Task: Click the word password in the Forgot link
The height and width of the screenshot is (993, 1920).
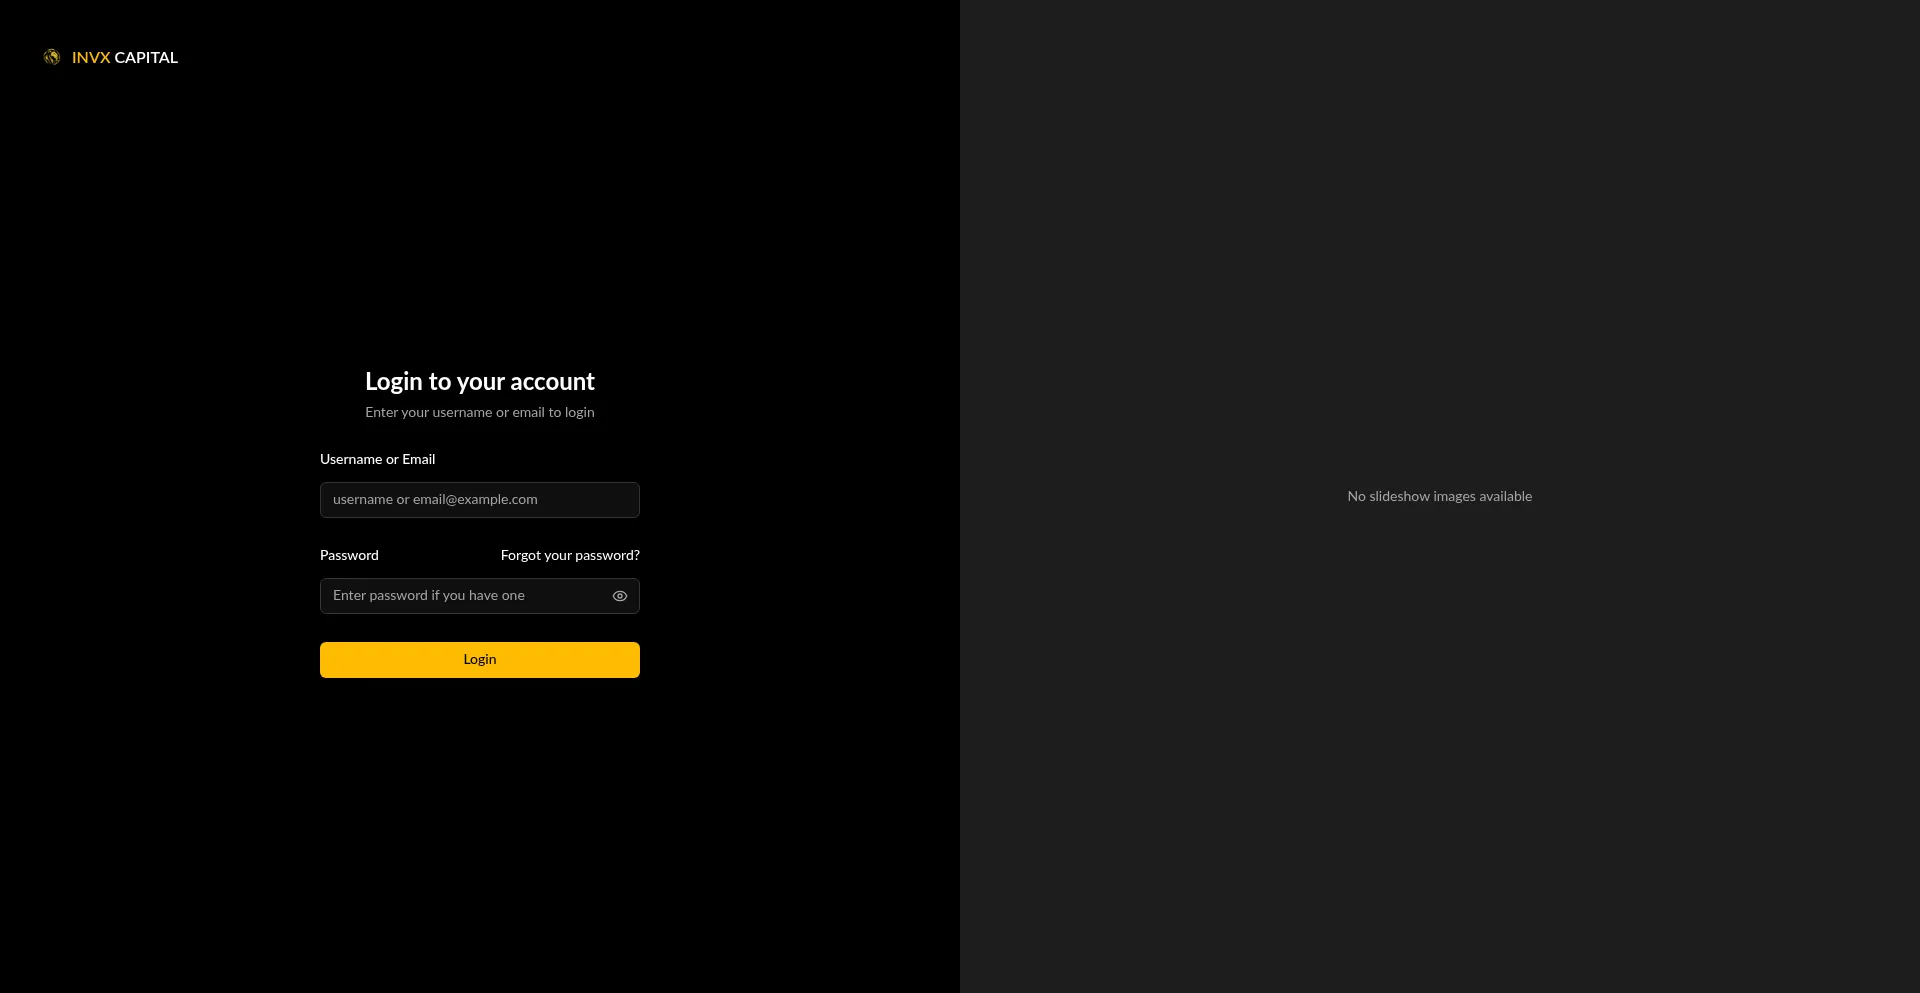Action: [607, 555]
